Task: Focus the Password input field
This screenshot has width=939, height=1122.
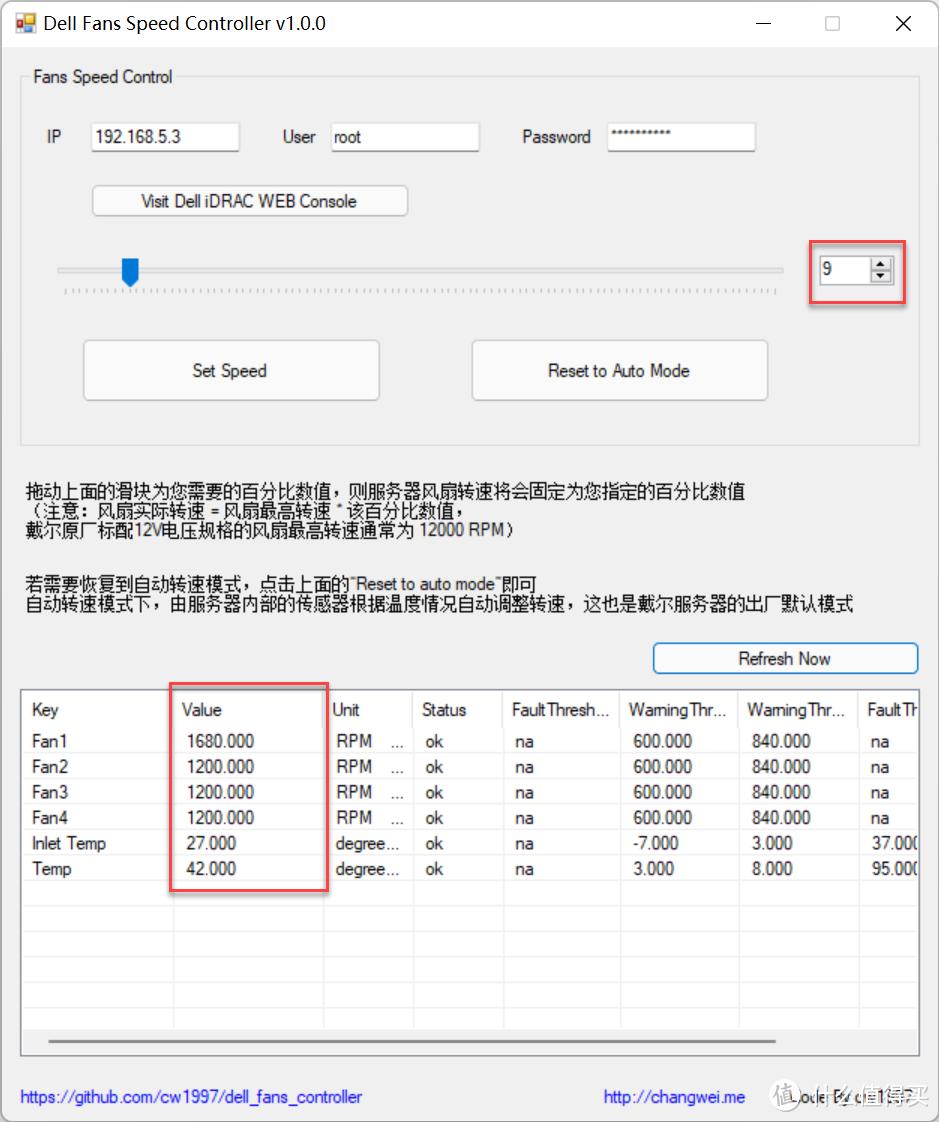Action: pos(680,137)
